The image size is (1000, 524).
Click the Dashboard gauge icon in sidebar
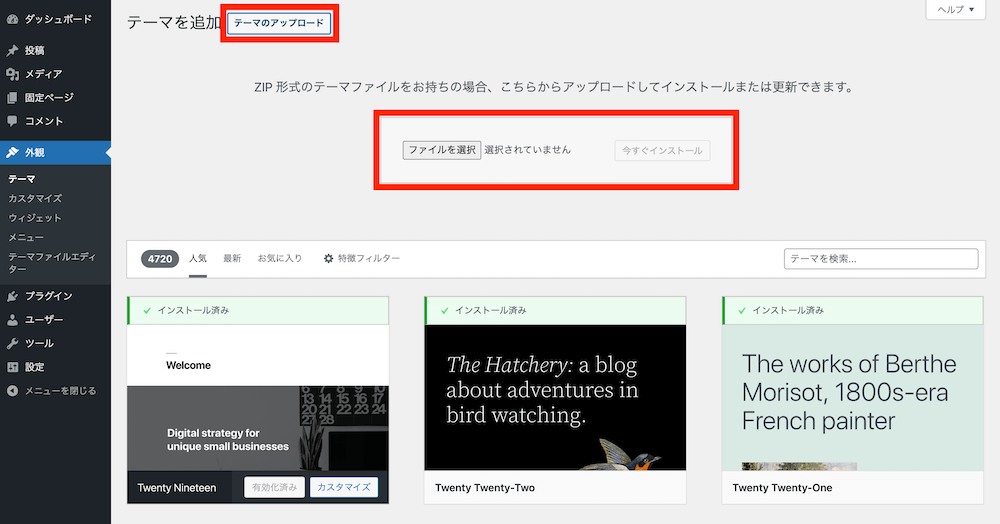(12, 19)
